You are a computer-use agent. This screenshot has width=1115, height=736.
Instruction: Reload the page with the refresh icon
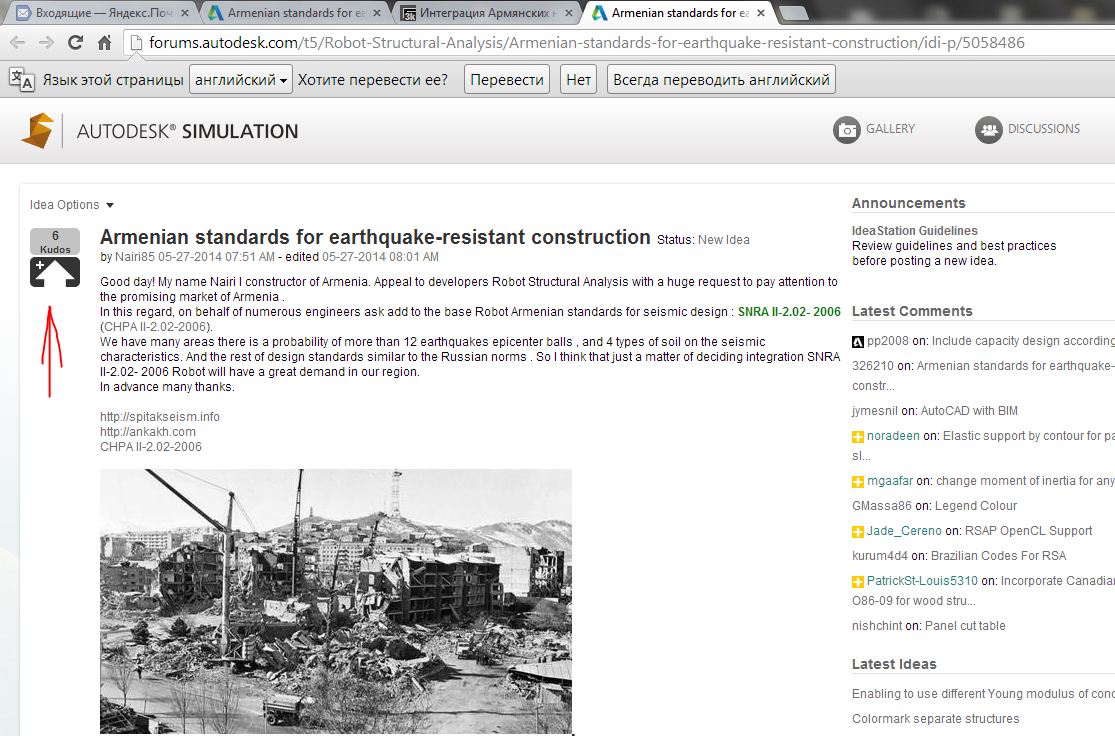[x=75, y=43]
